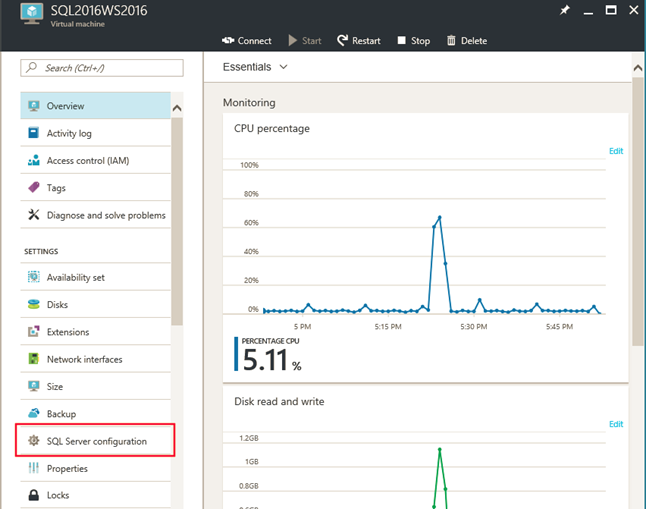Open SQL Server configuration
The height and width of the screenshot is (509, 646).
pyautogui.click(x=96, y=441)
